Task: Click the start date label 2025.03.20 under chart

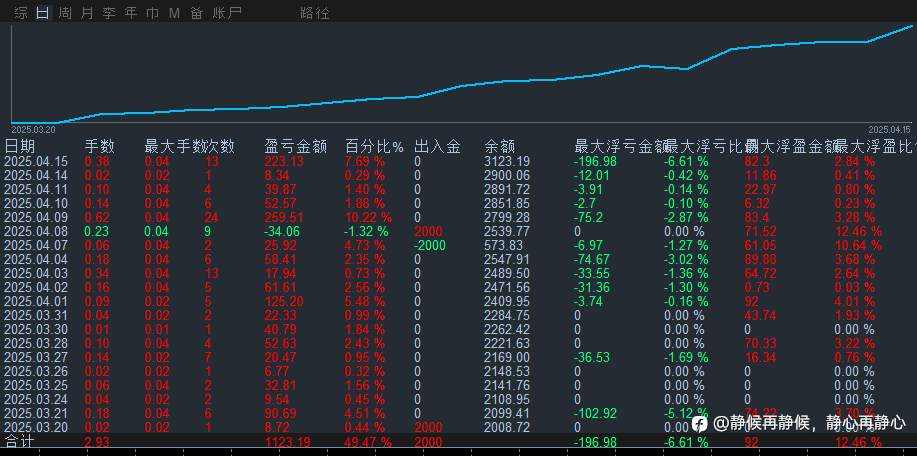Action: [33, 129]
